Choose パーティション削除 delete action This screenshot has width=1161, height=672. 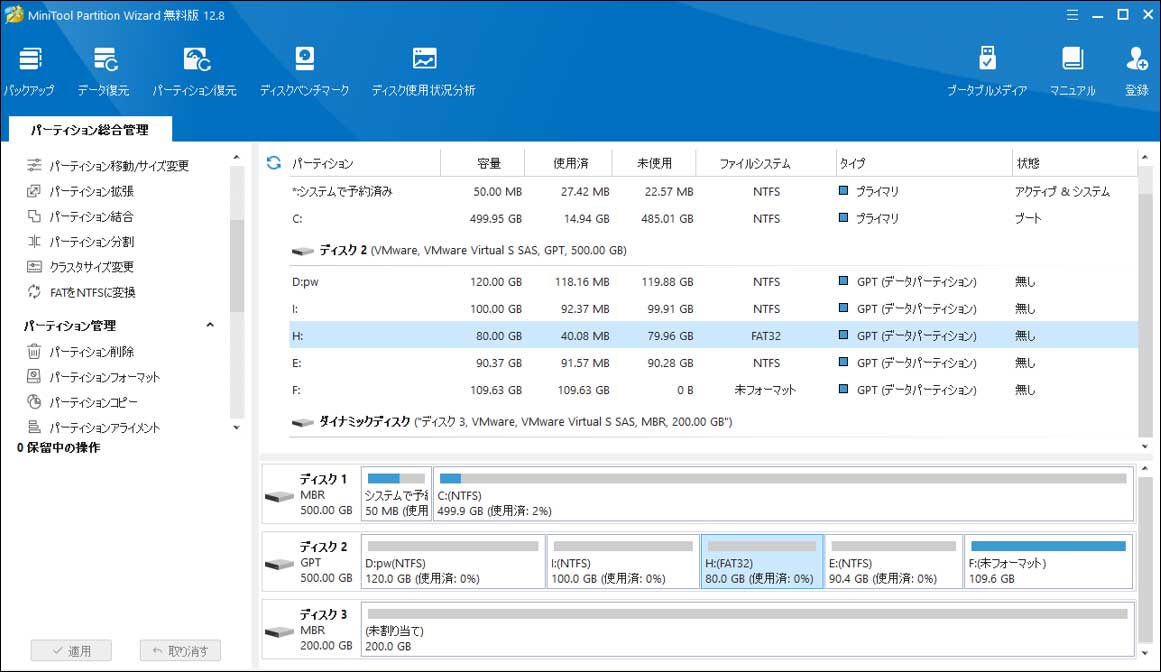[x=81, y=352]
